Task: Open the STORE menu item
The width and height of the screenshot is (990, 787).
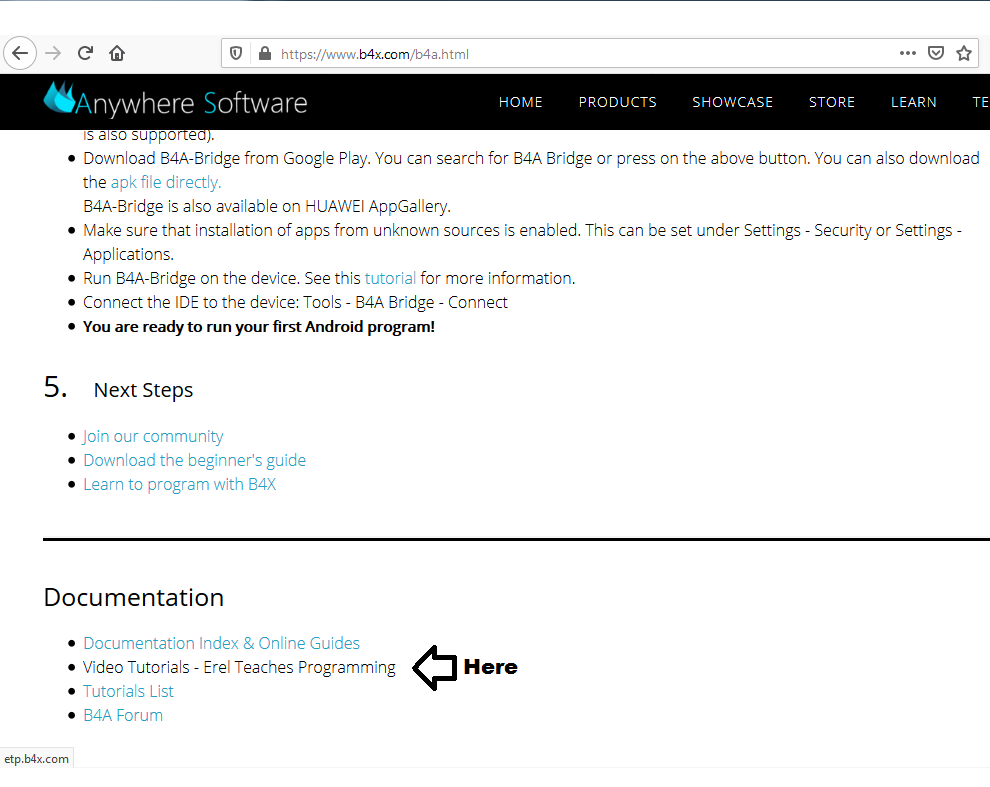Action: pyautogui.click(x=832, y=102)
